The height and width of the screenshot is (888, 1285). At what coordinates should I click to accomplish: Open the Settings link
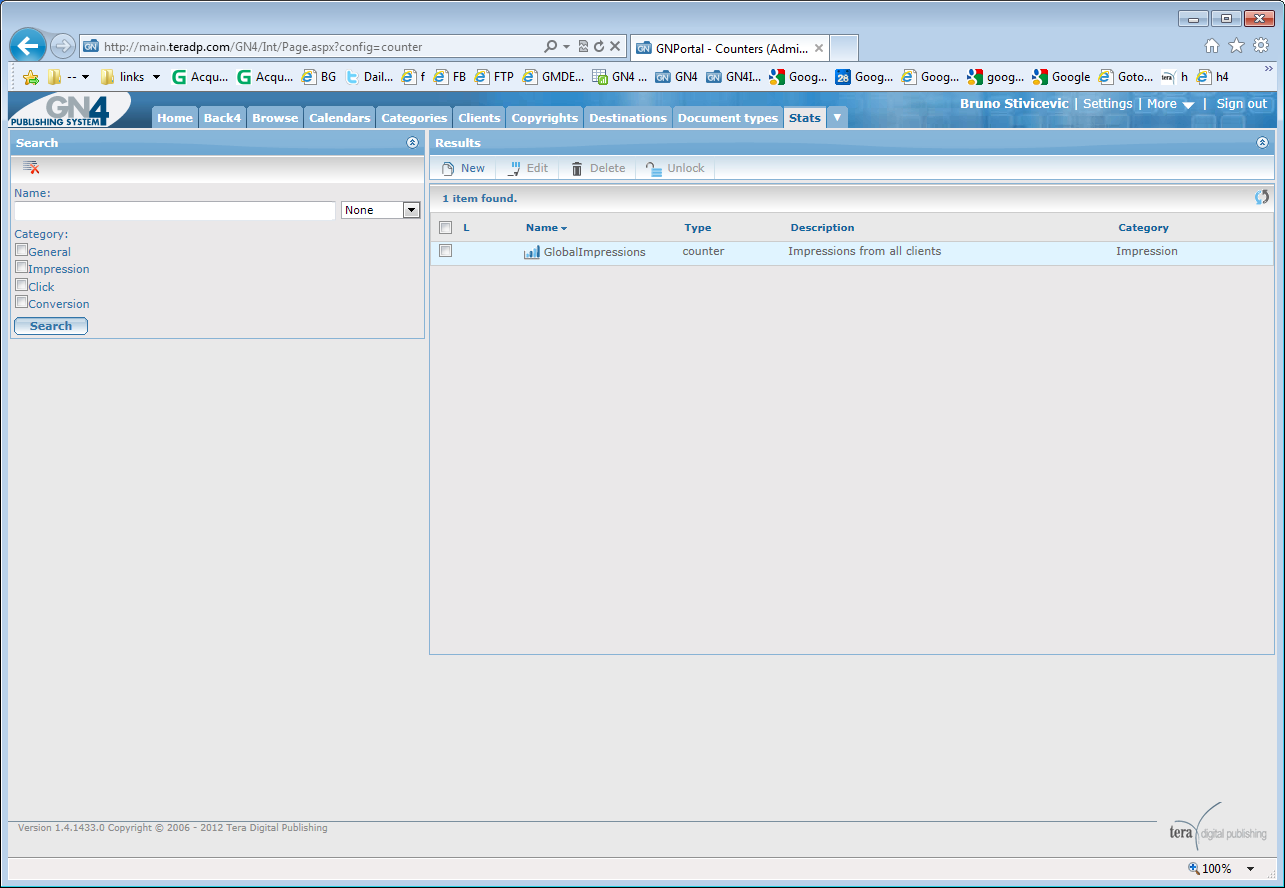[x=1108, y=104]
